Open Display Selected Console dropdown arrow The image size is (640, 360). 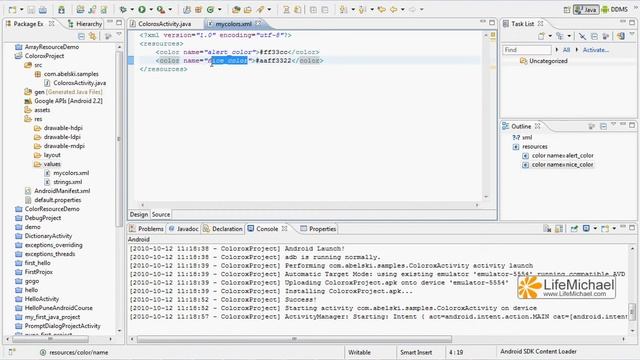[x=595, y=229]
